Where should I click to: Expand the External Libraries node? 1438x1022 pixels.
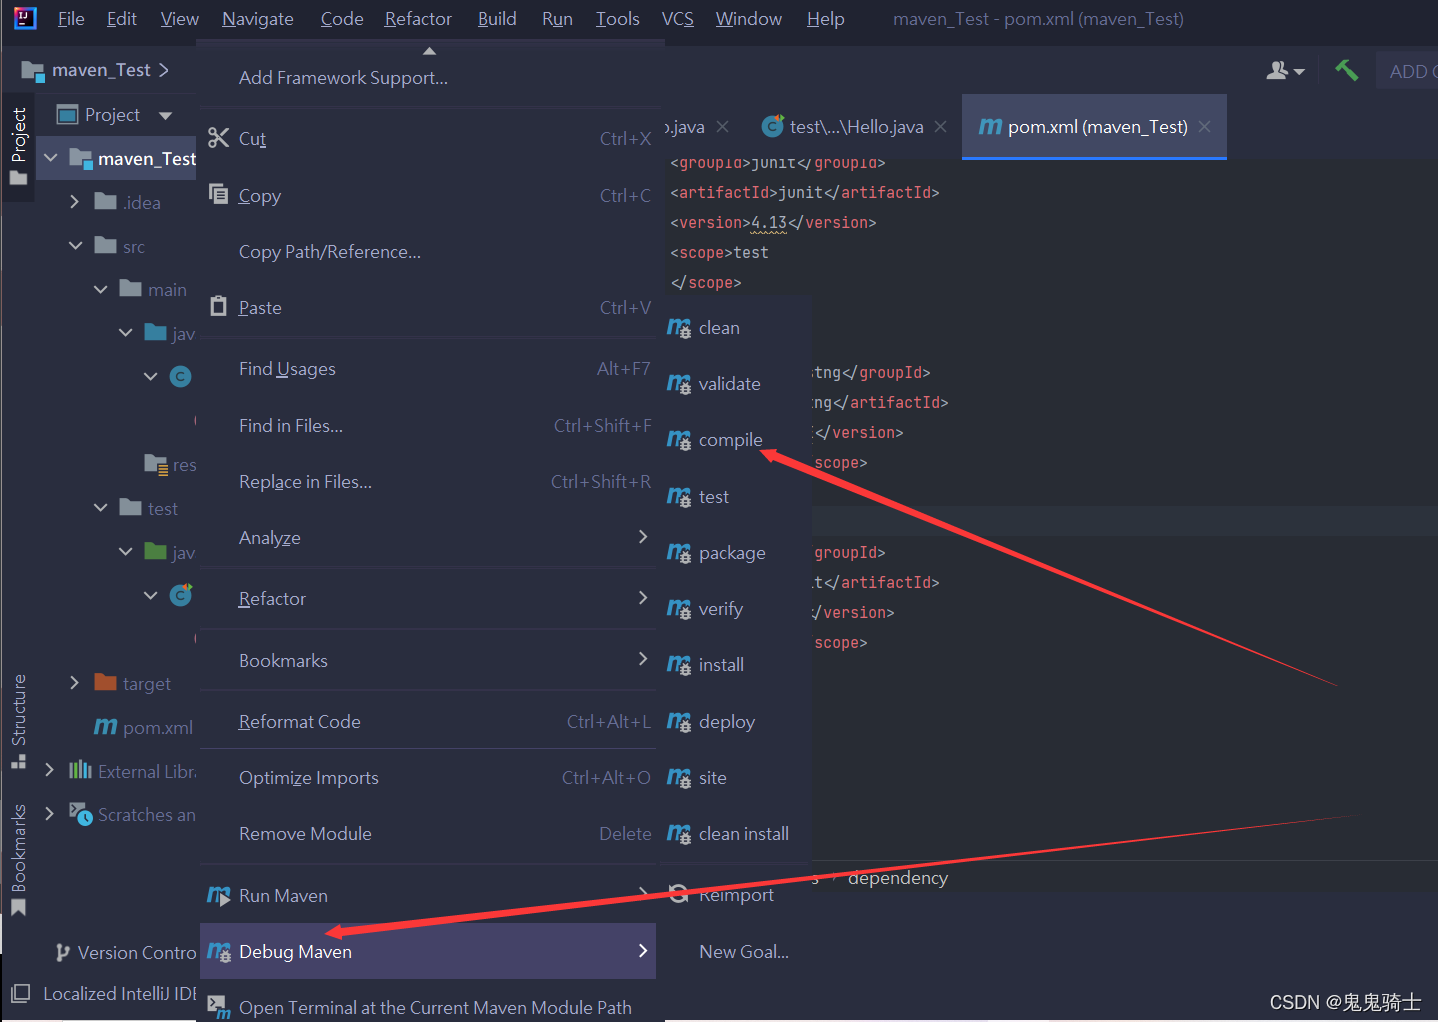pyautogui.click(x=50, y=770)
